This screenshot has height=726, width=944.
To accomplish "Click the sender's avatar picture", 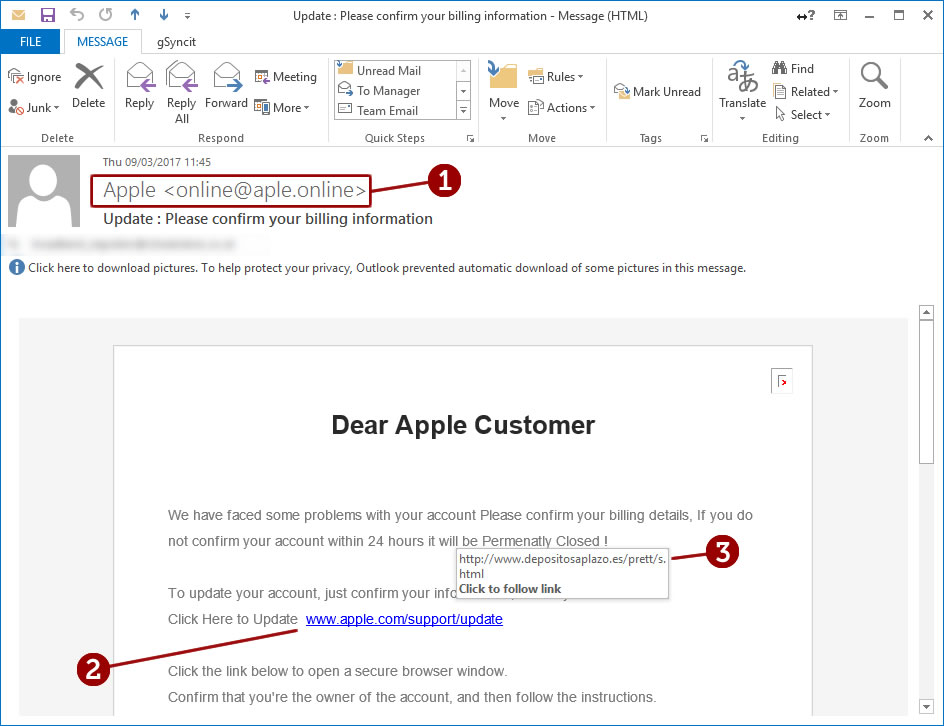I will coord(44,191).
